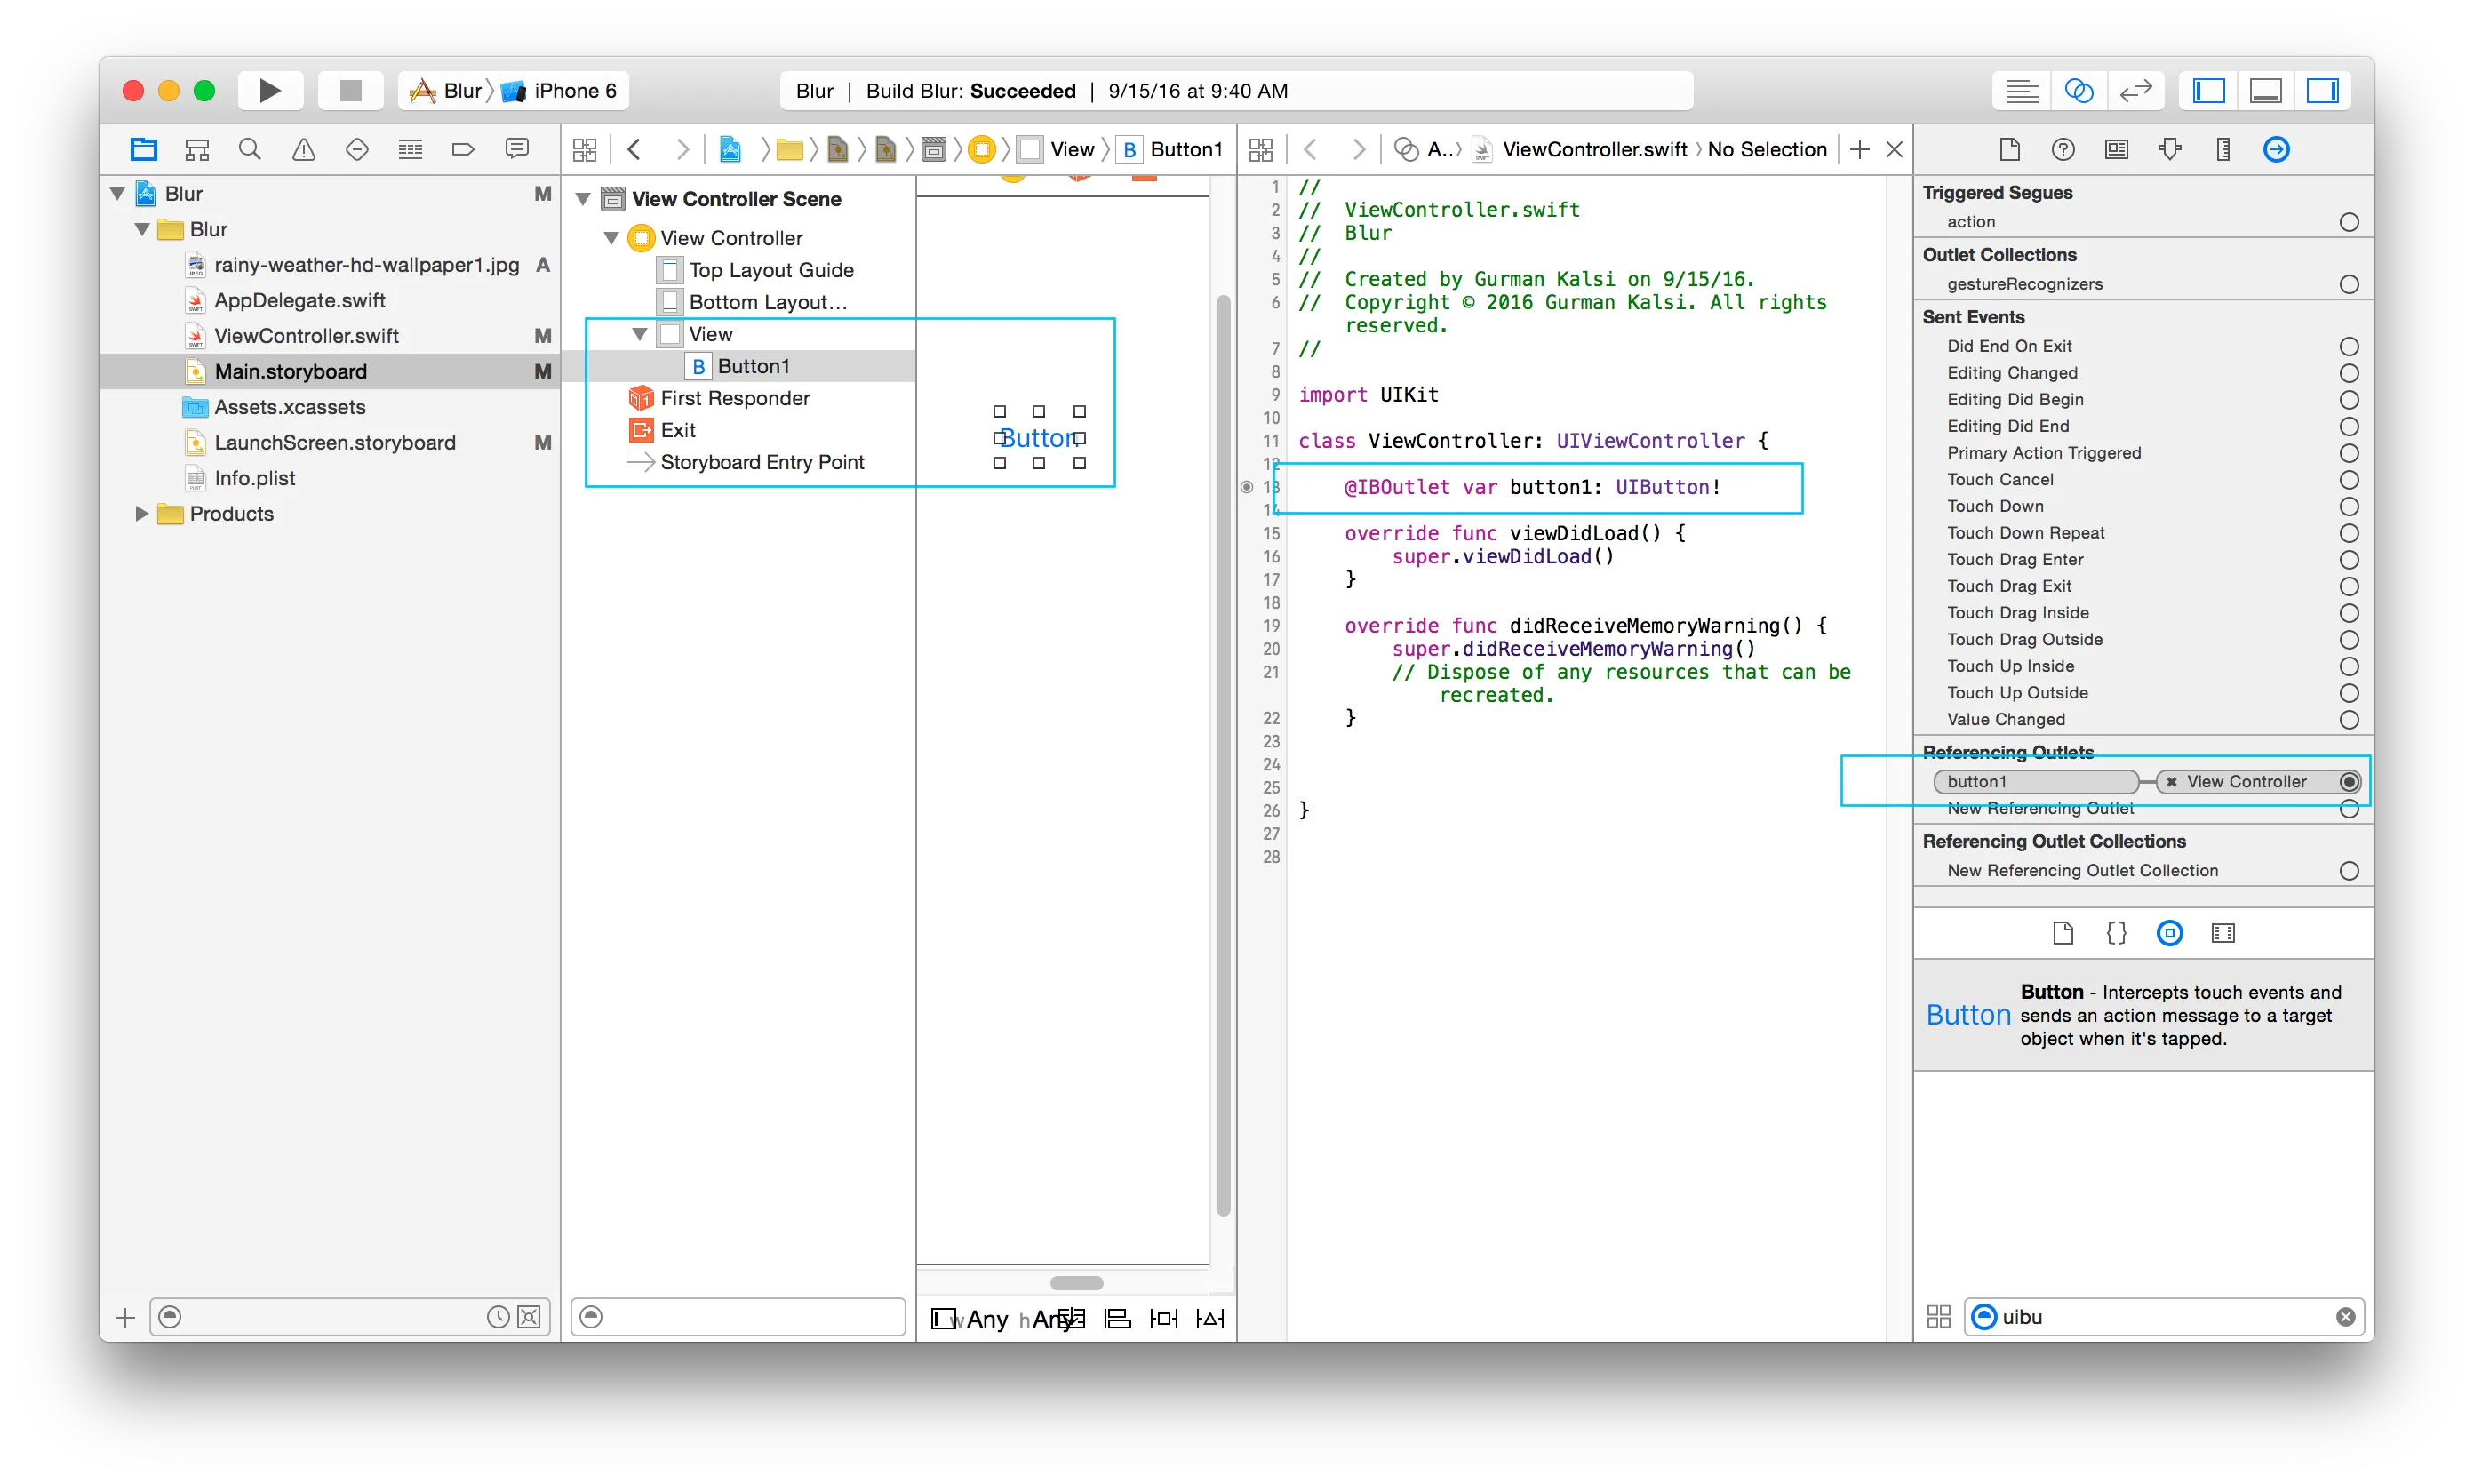The width and height of the screenshot is (2474, 1484).
Task: Click the Stop build button
Action: tap(350, 91)
